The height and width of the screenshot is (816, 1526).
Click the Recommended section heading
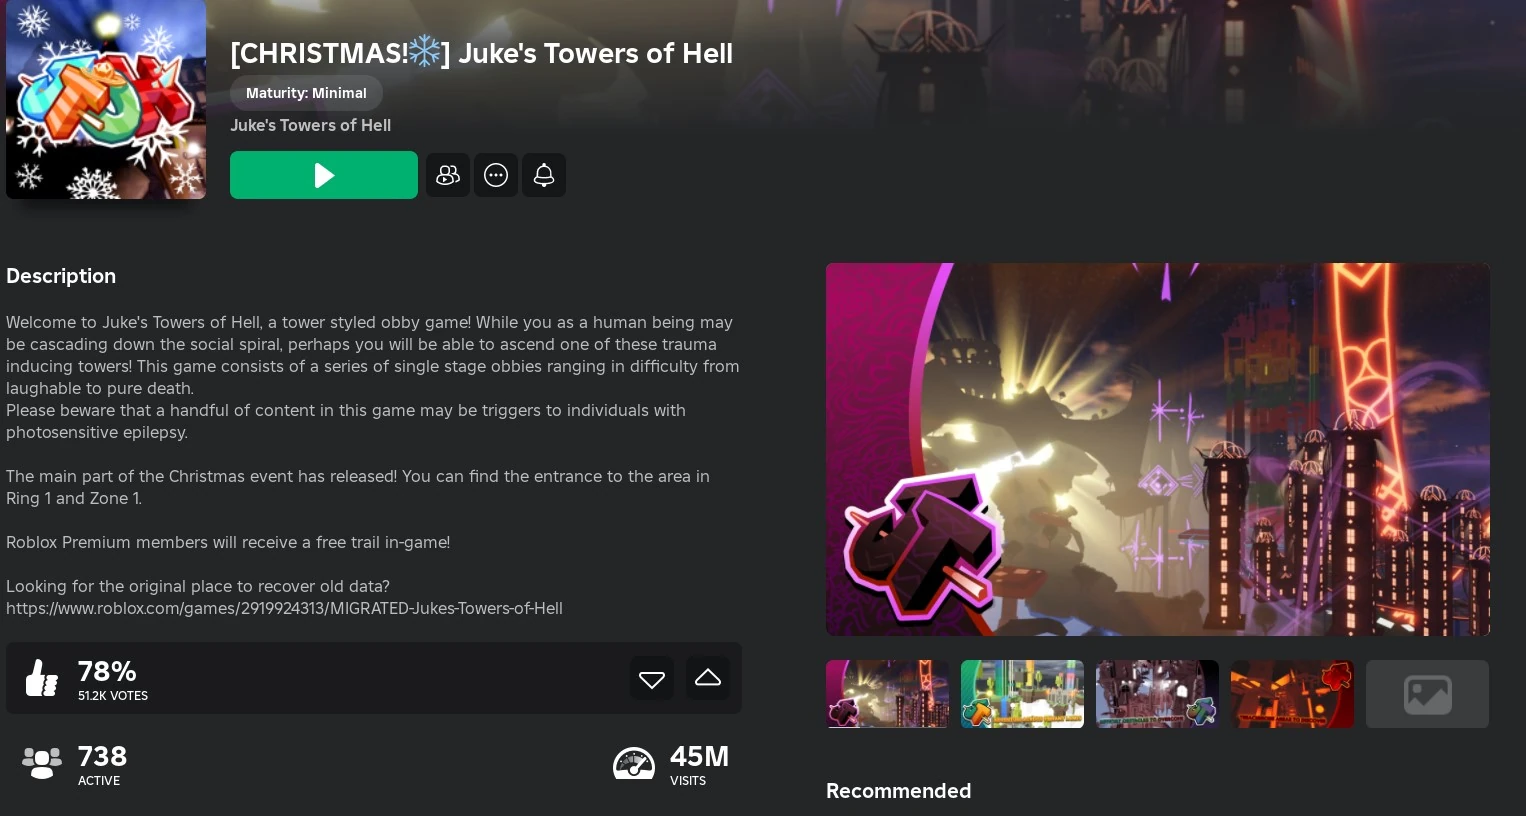coord(898,791)
